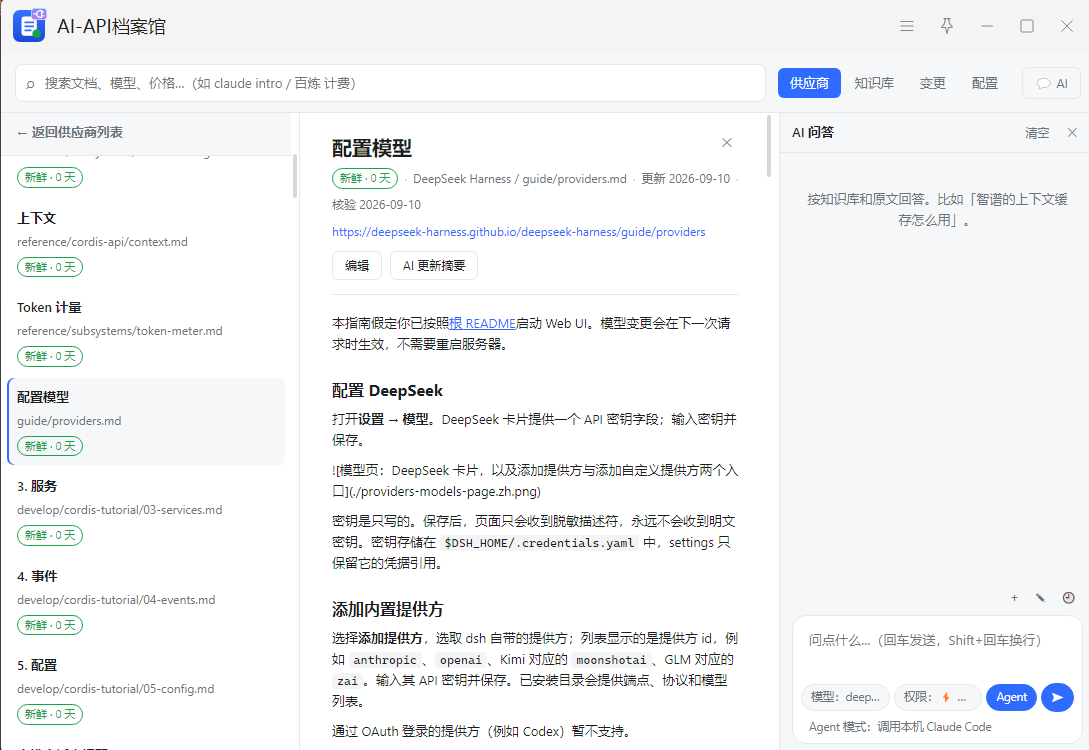Click Agent 模式 status line
The image size is (1089, 750).
coord(900,727)
